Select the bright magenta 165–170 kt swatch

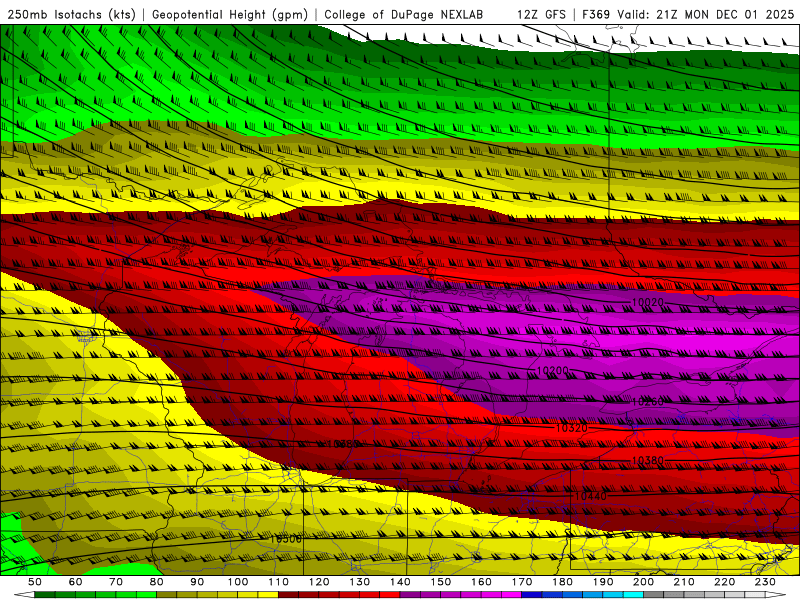pyautogui.click(x=512, y=595)
